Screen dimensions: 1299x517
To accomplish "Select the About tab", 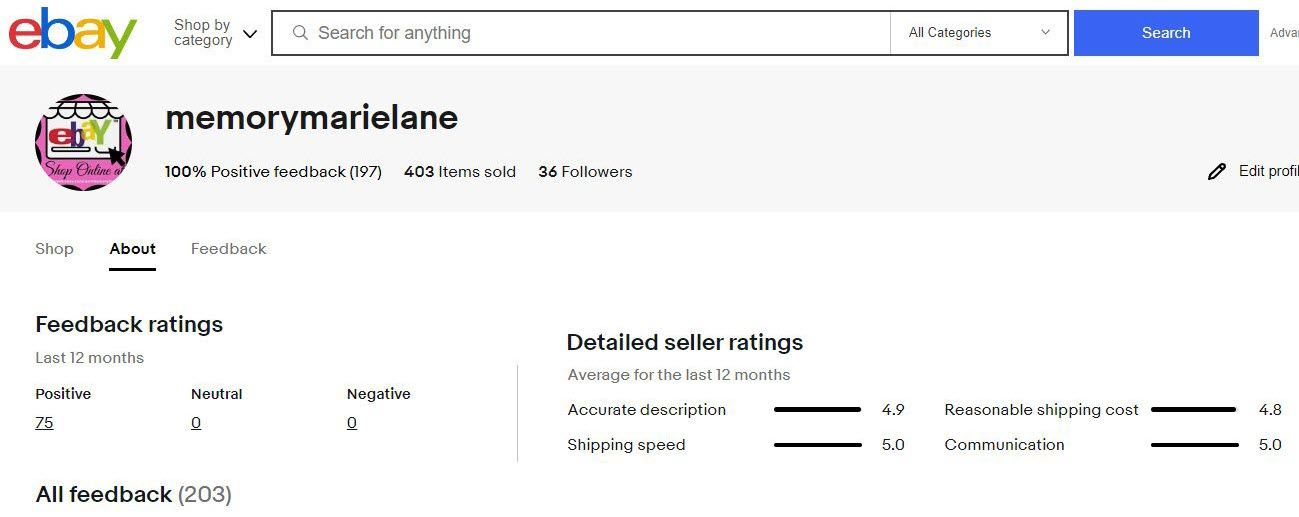I will pyautogui.click(x=132, y=249).
